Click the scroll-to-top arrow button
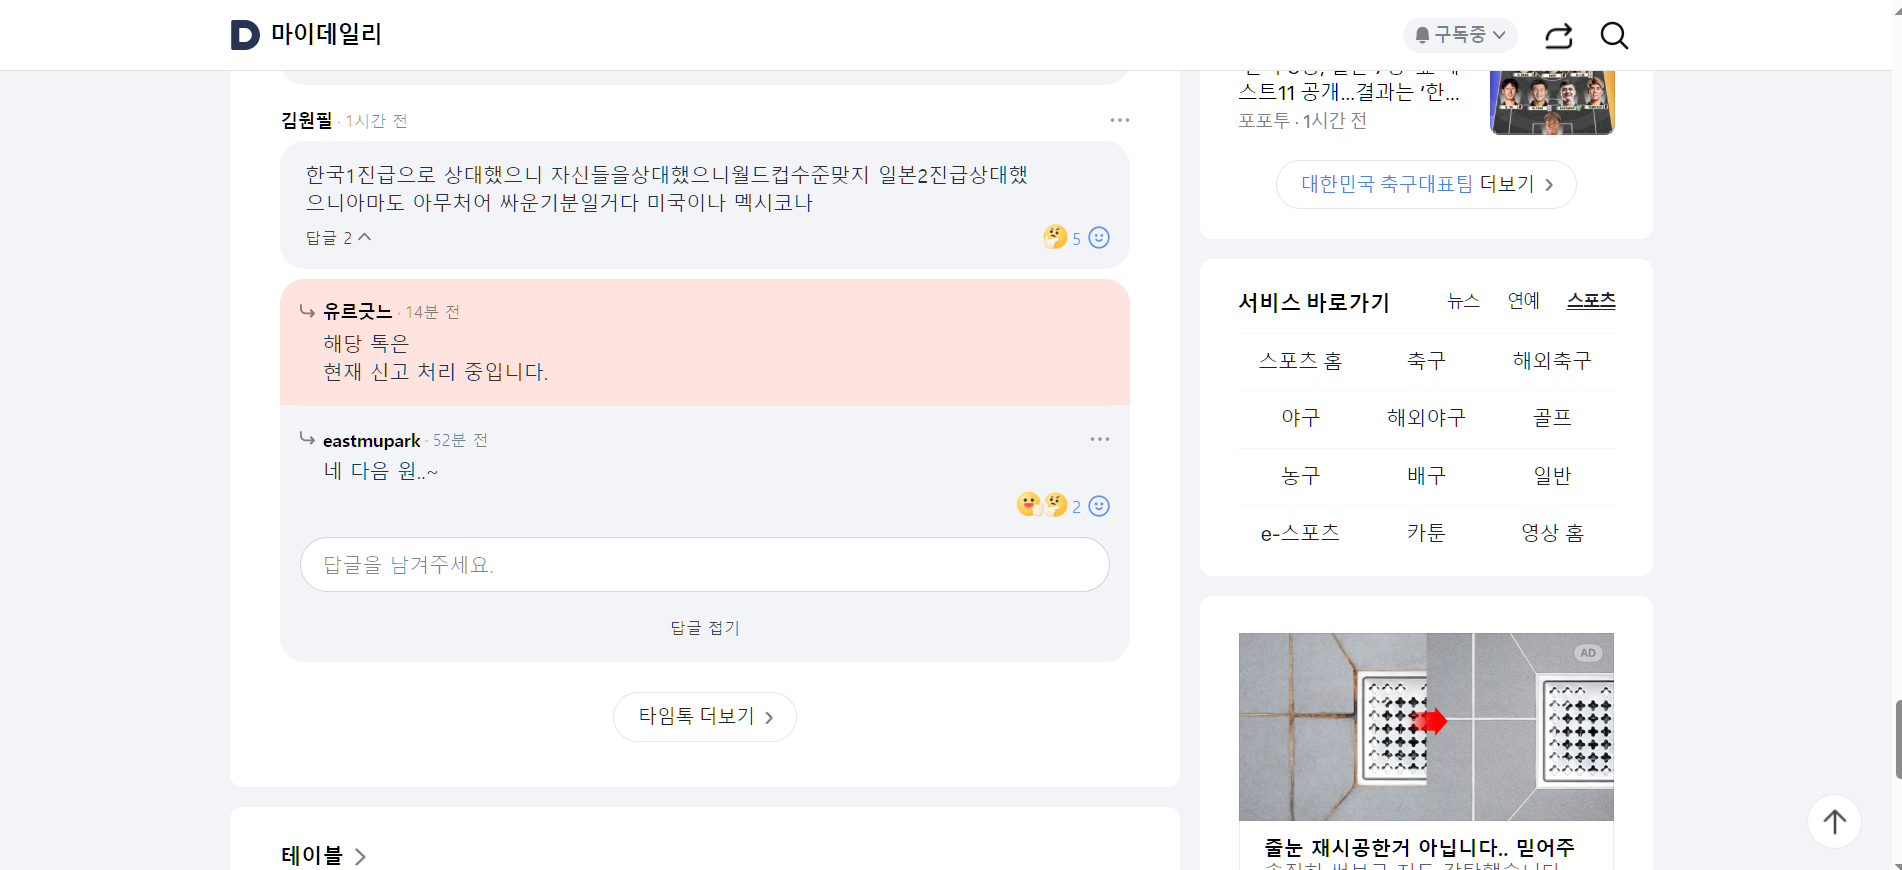This screenshot has width=1902, height=870. pos(1834,821)
